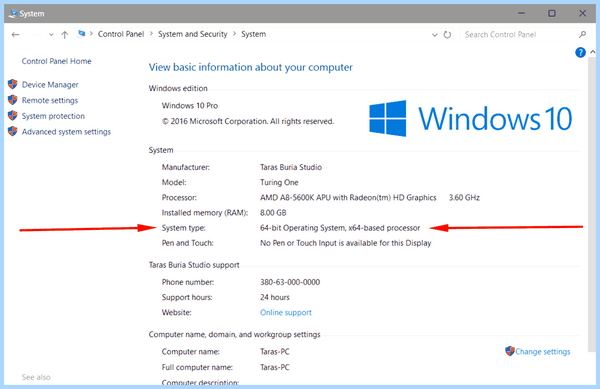Open the blue Help question mark icon
The image size is (600, 389).
coord(580,52)
